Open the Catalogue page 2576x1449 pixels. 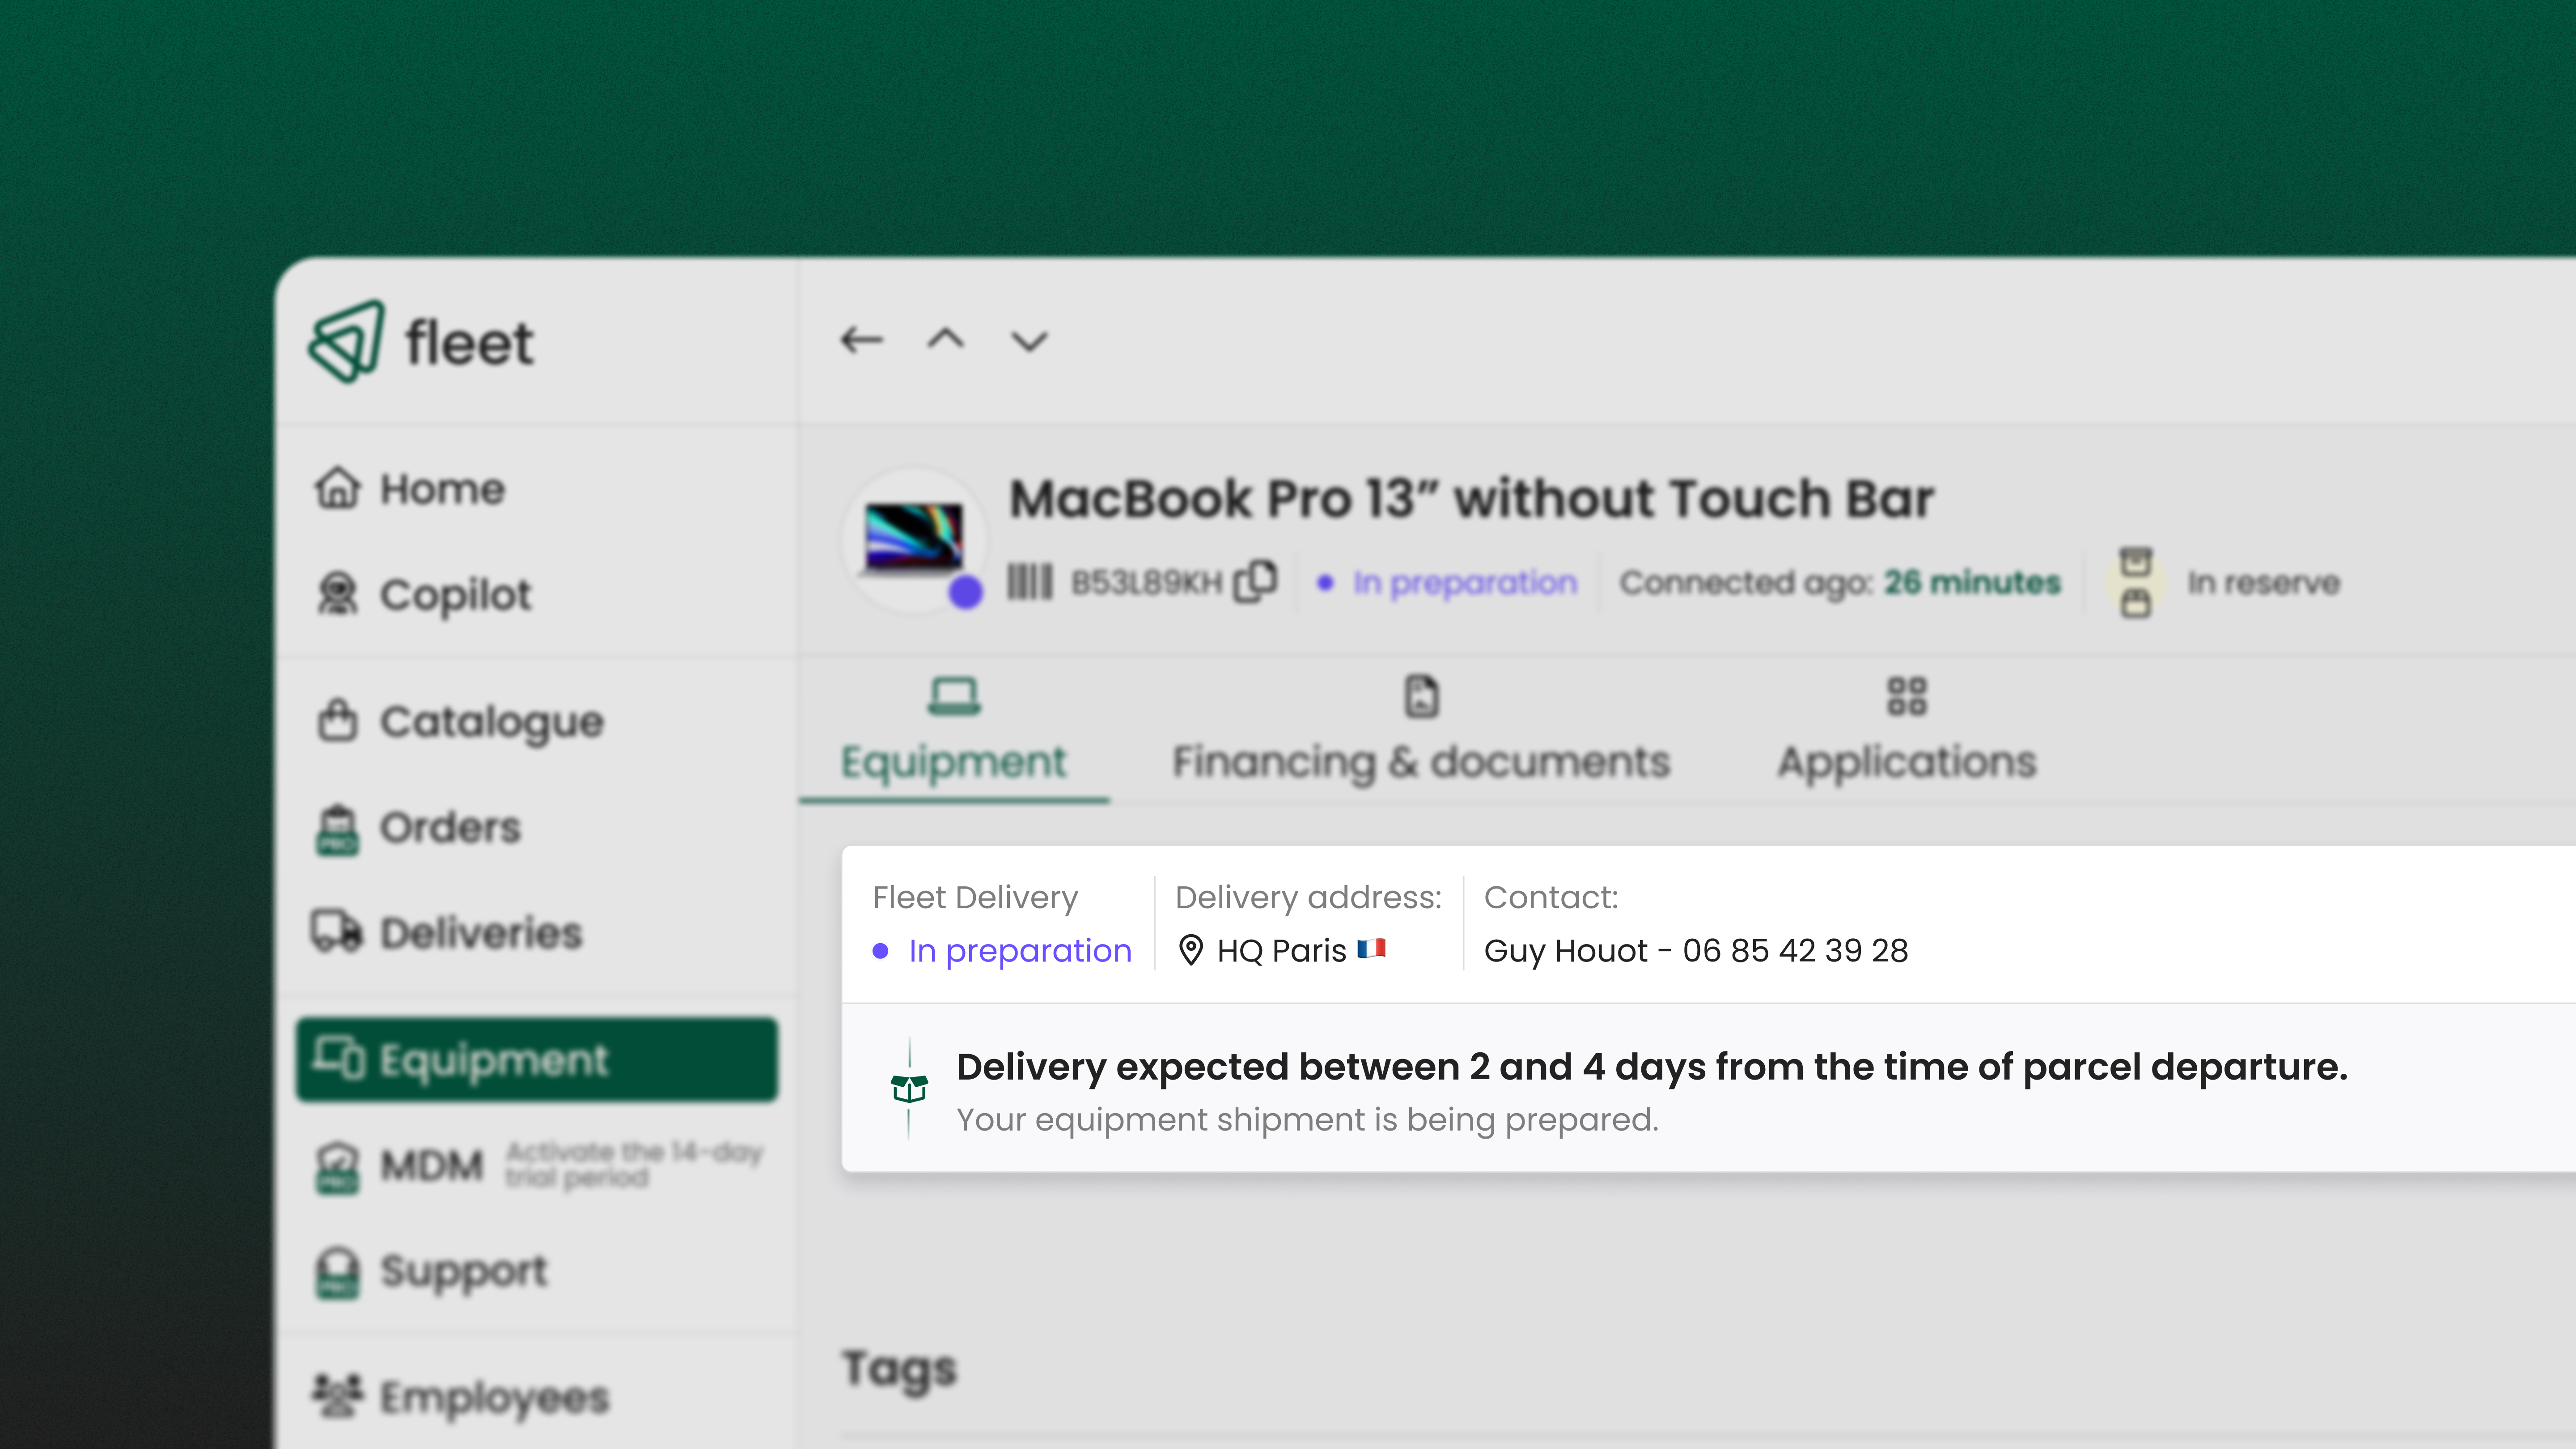(491, 721)
